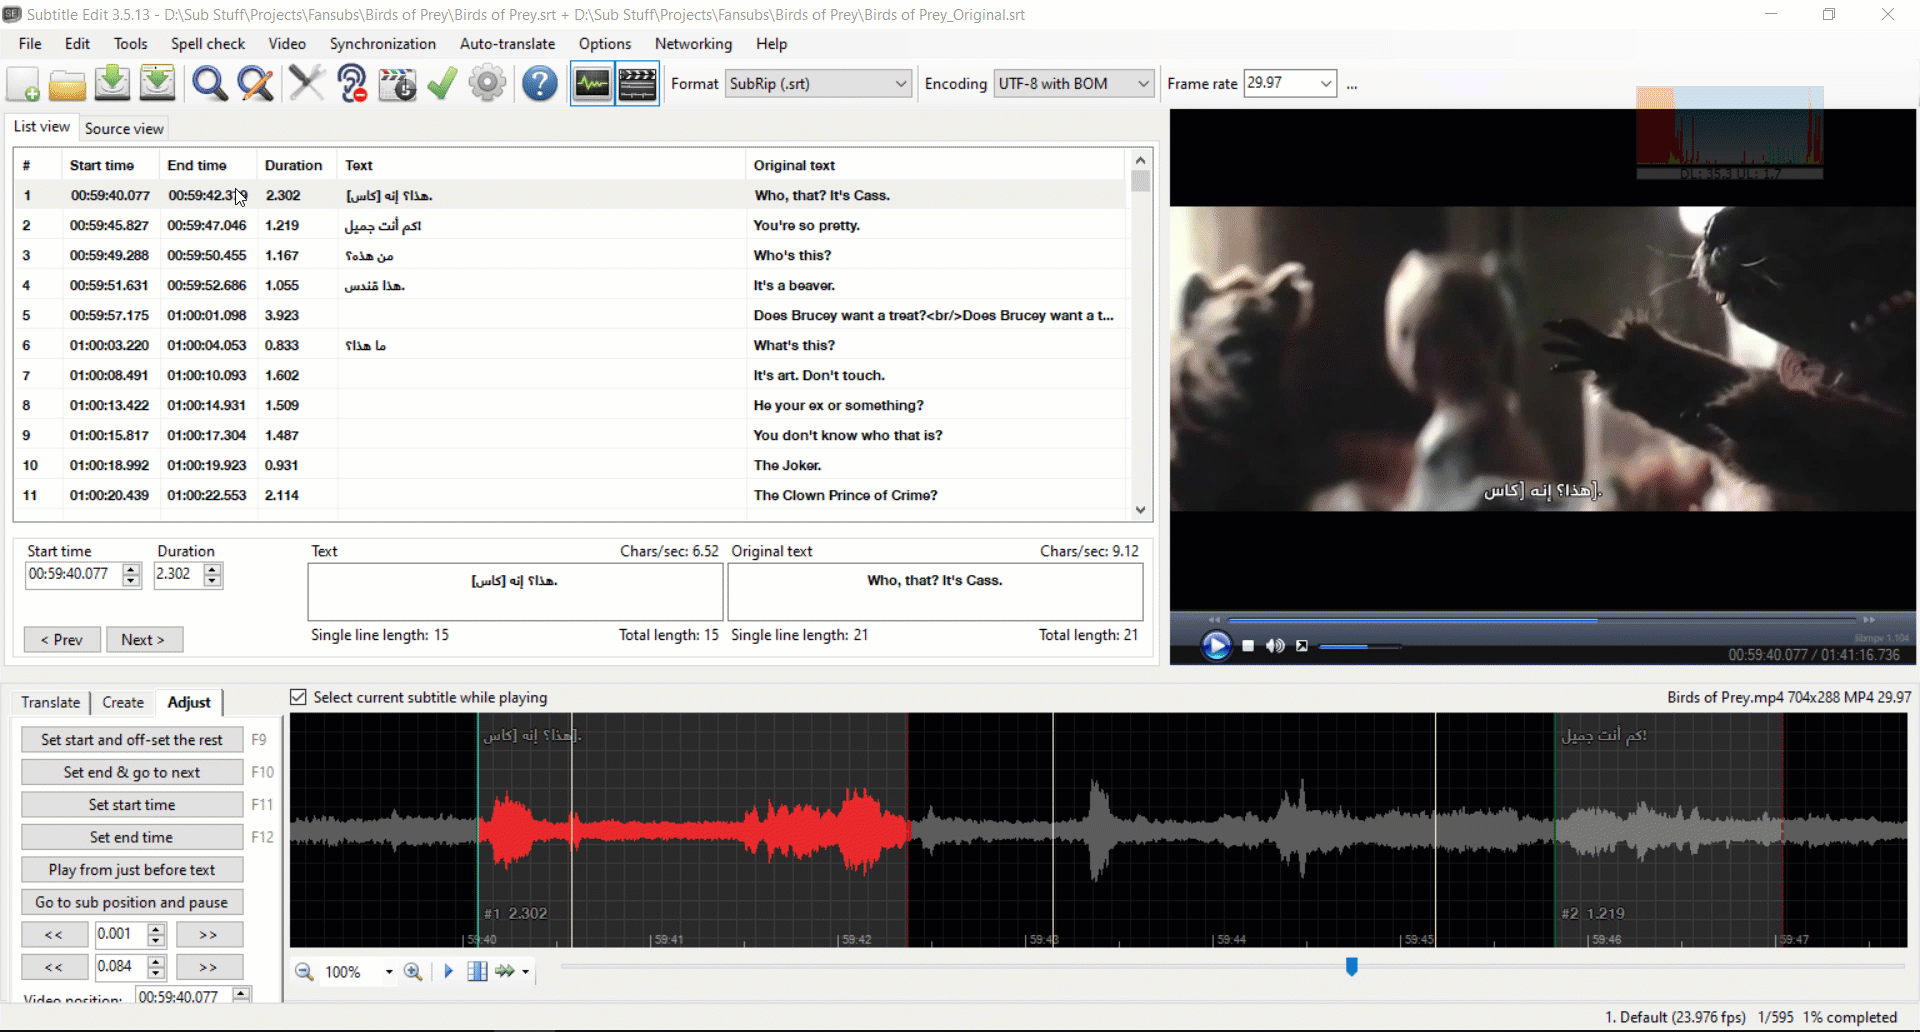Image resolution: width=1920 pixels, height=1032 pixels.
Task: Open the Tools menu
Action: (x=130, y=44)
